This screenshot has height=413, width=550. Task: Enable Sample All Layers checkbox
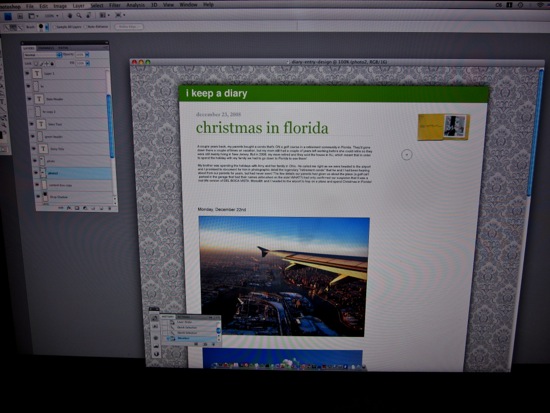[x=55, y=27]
